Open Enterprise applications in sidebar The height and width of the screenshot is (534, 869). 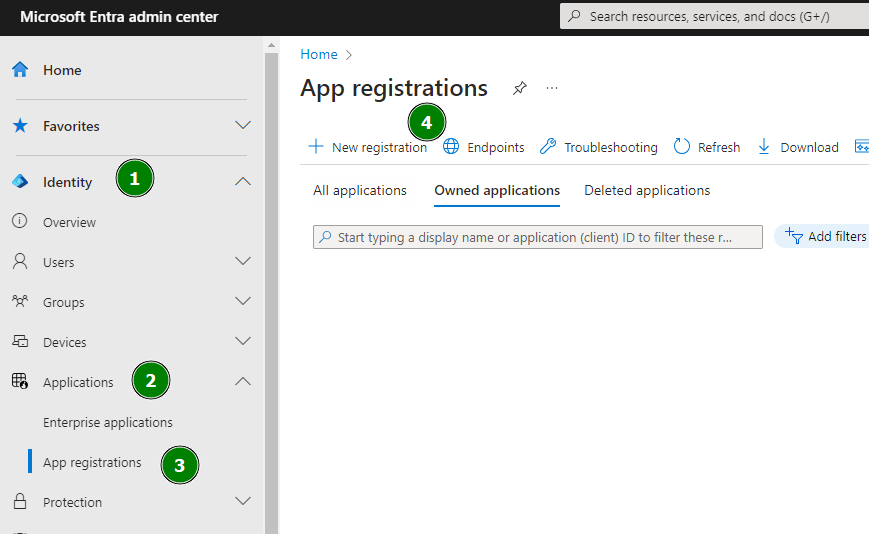(x=108, y=422)
